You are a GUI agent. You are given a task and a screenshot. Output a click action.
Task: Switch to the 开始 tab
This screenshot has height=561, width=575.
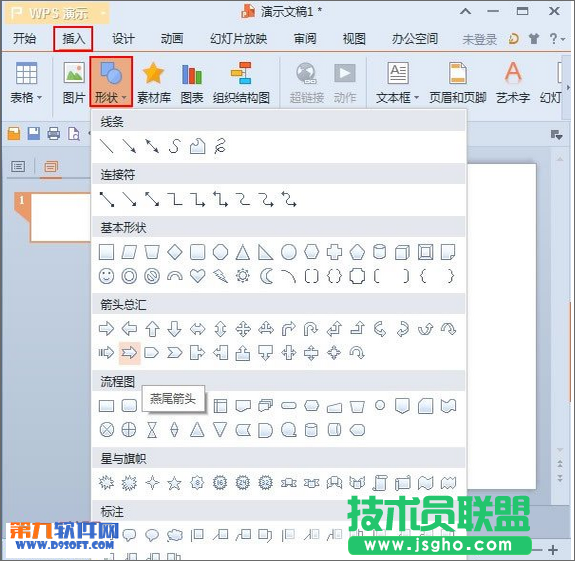[25, 38]
